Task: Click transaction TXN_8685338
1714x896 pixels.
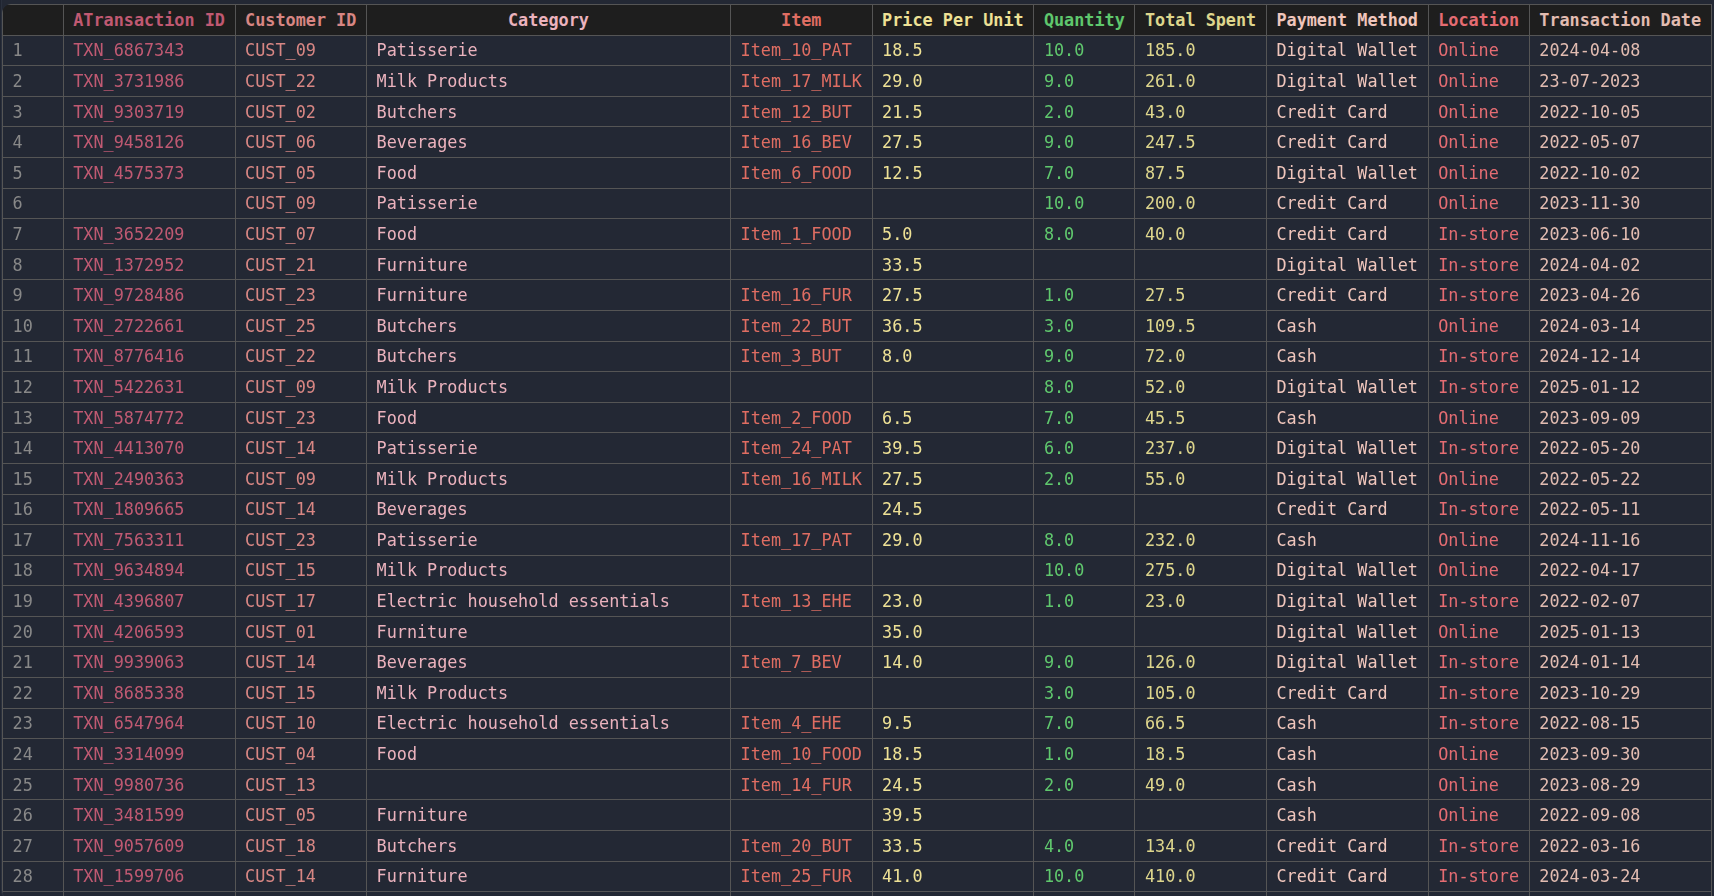Action: [x=149, y=693]
